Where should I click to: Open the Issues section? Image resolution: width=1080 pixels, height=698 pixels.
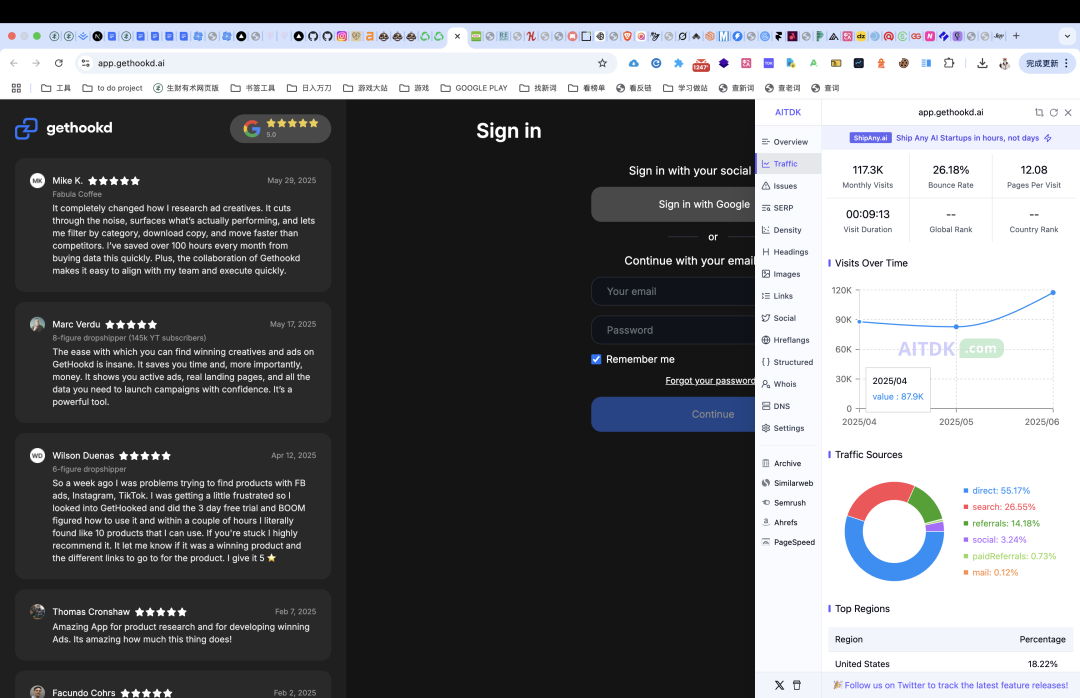click(780, 186)
